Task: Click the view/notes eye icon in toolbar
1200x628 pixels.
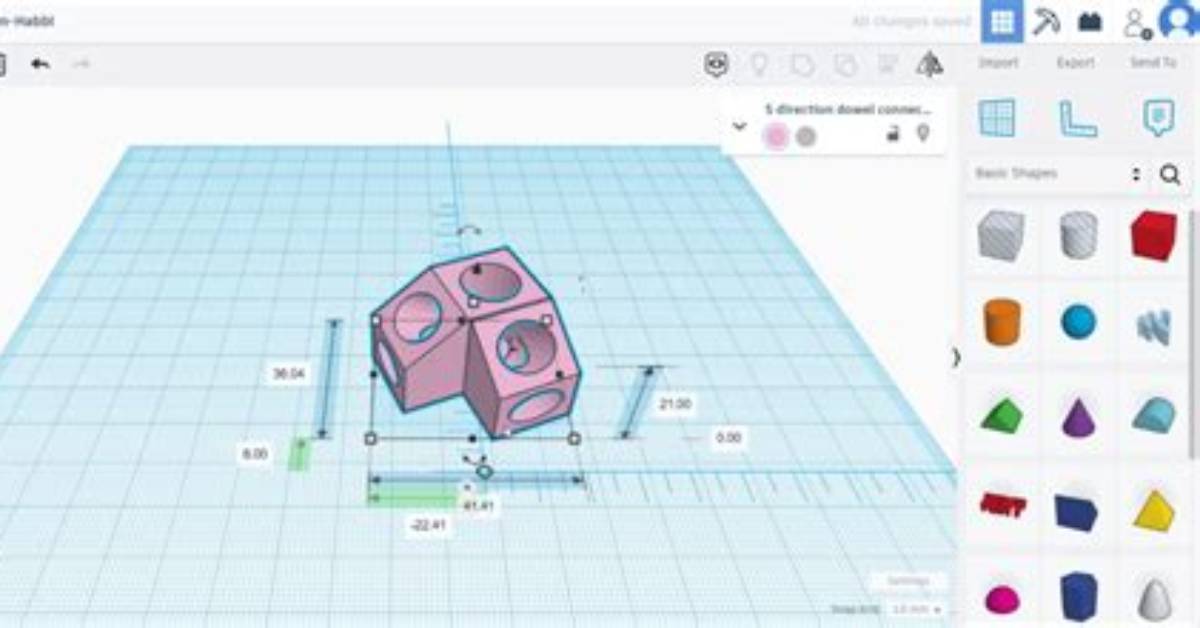Action: 716,65
